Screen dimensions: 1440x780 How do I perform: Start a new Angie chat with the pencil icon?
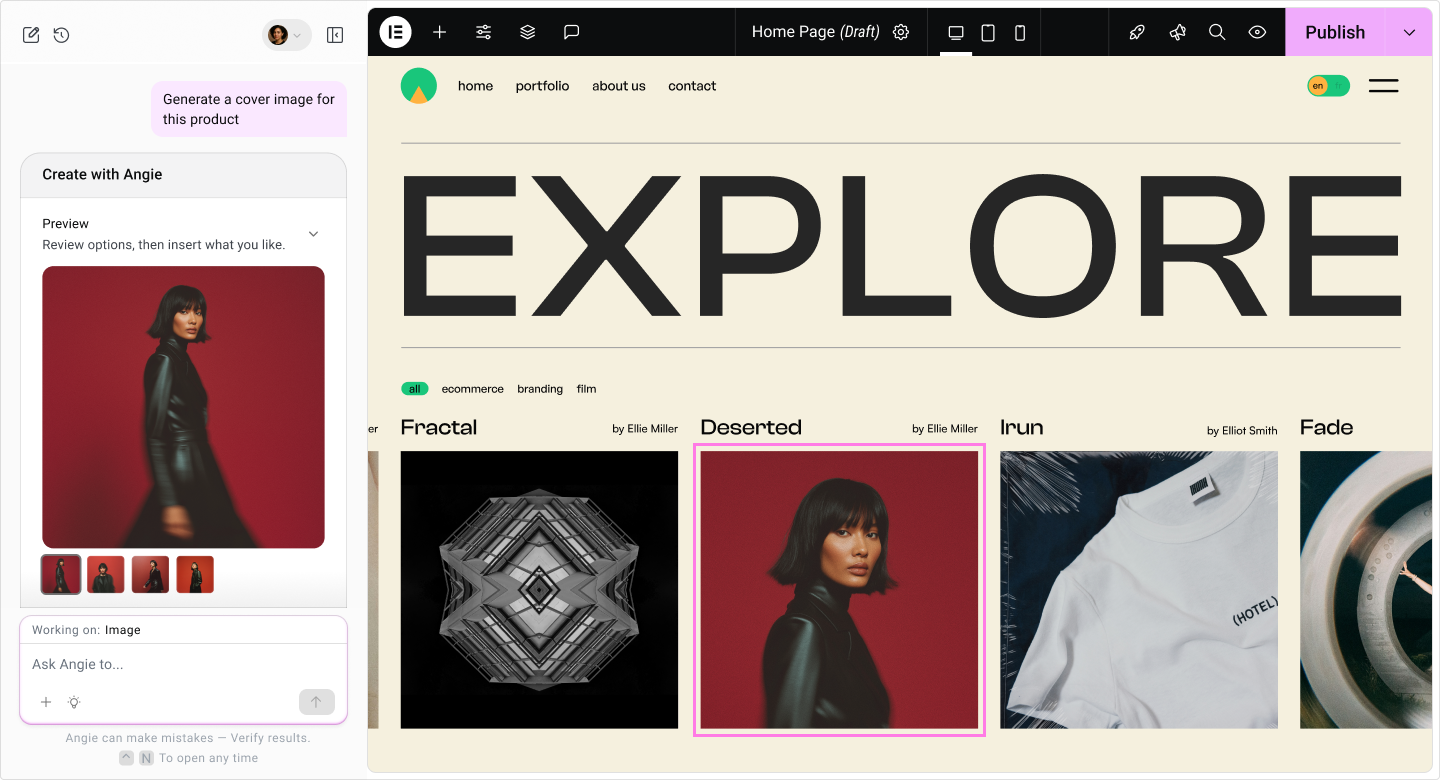31,34
